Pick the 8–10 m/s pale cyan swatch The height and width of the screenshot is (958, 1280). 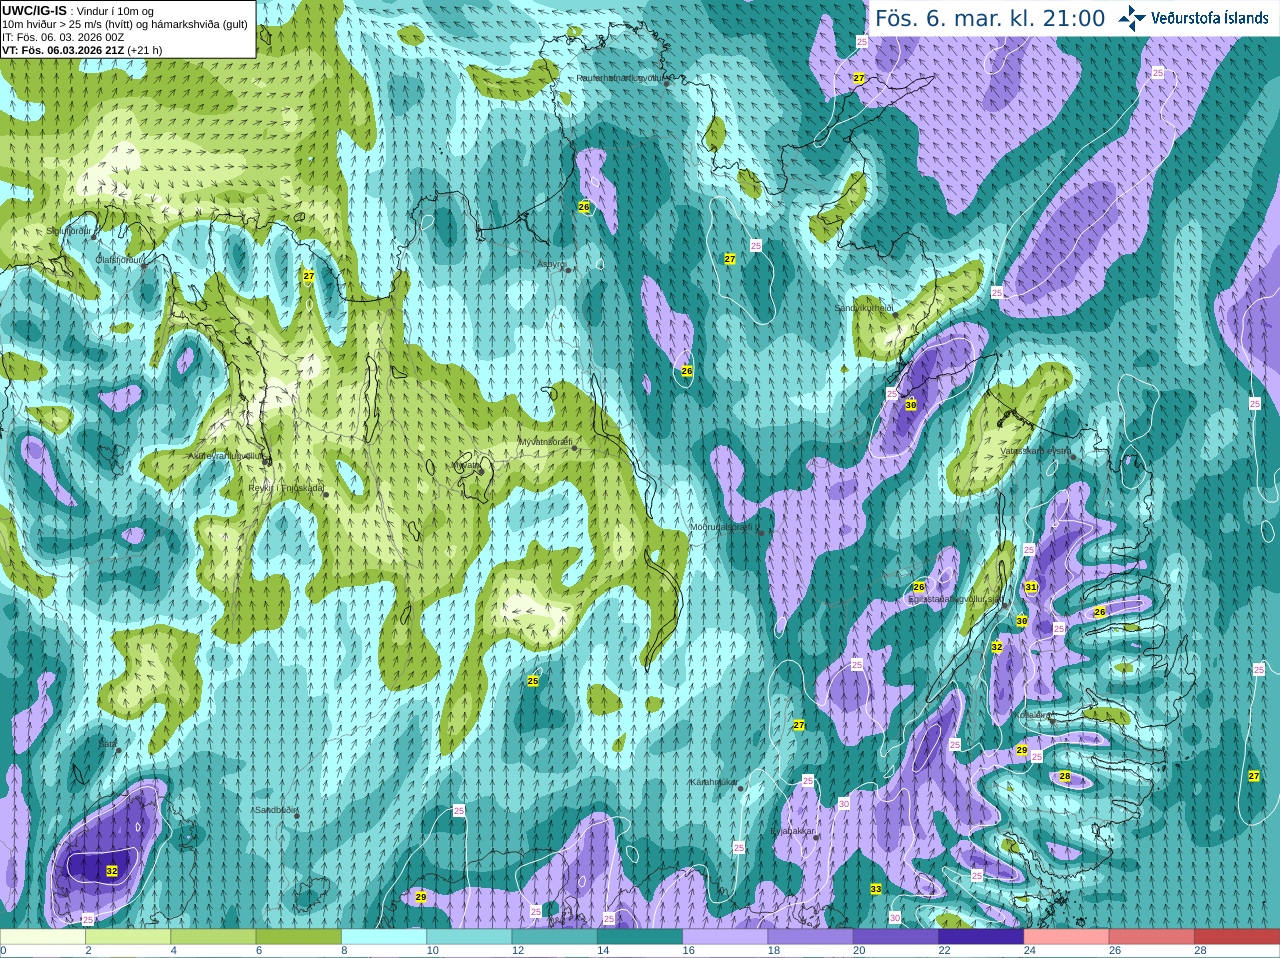tap(384, 937)
